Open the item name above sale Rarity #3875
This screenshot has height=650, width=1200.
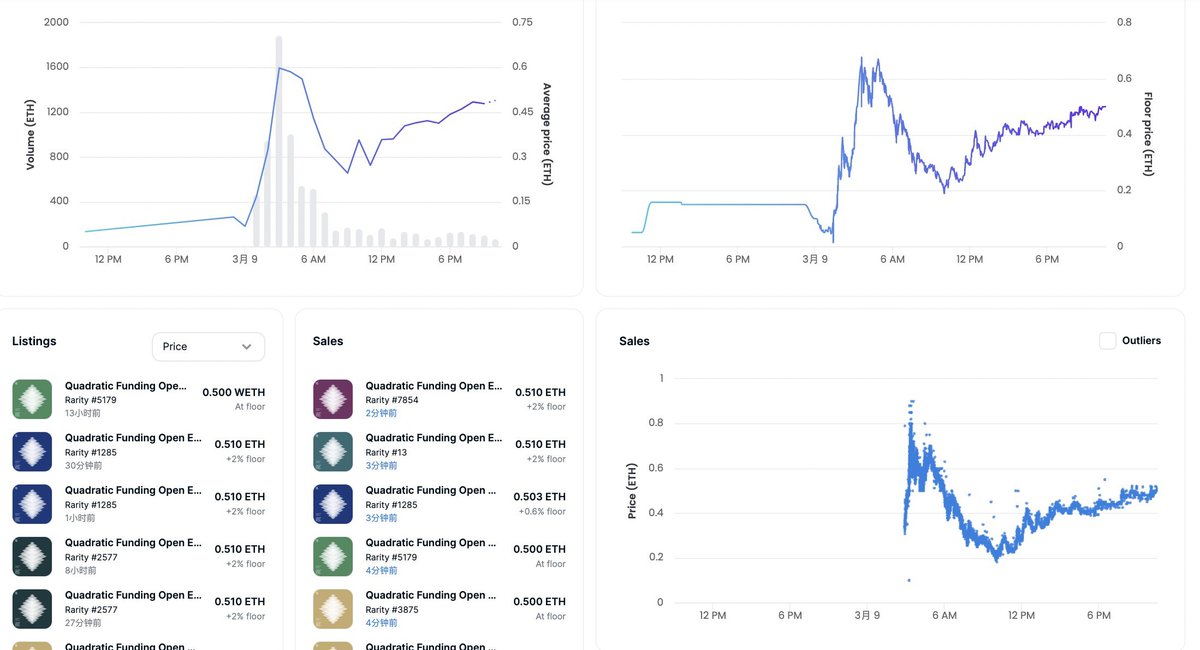point(431,595)
